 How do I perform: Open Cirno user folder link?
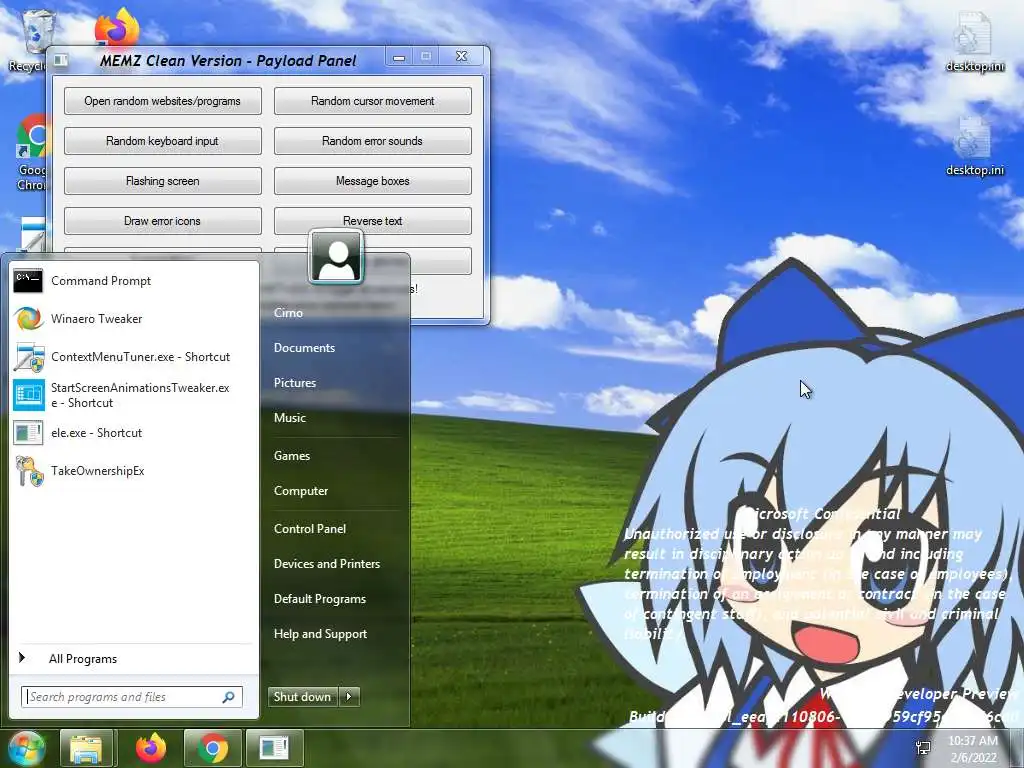click(x=288, y=313)
